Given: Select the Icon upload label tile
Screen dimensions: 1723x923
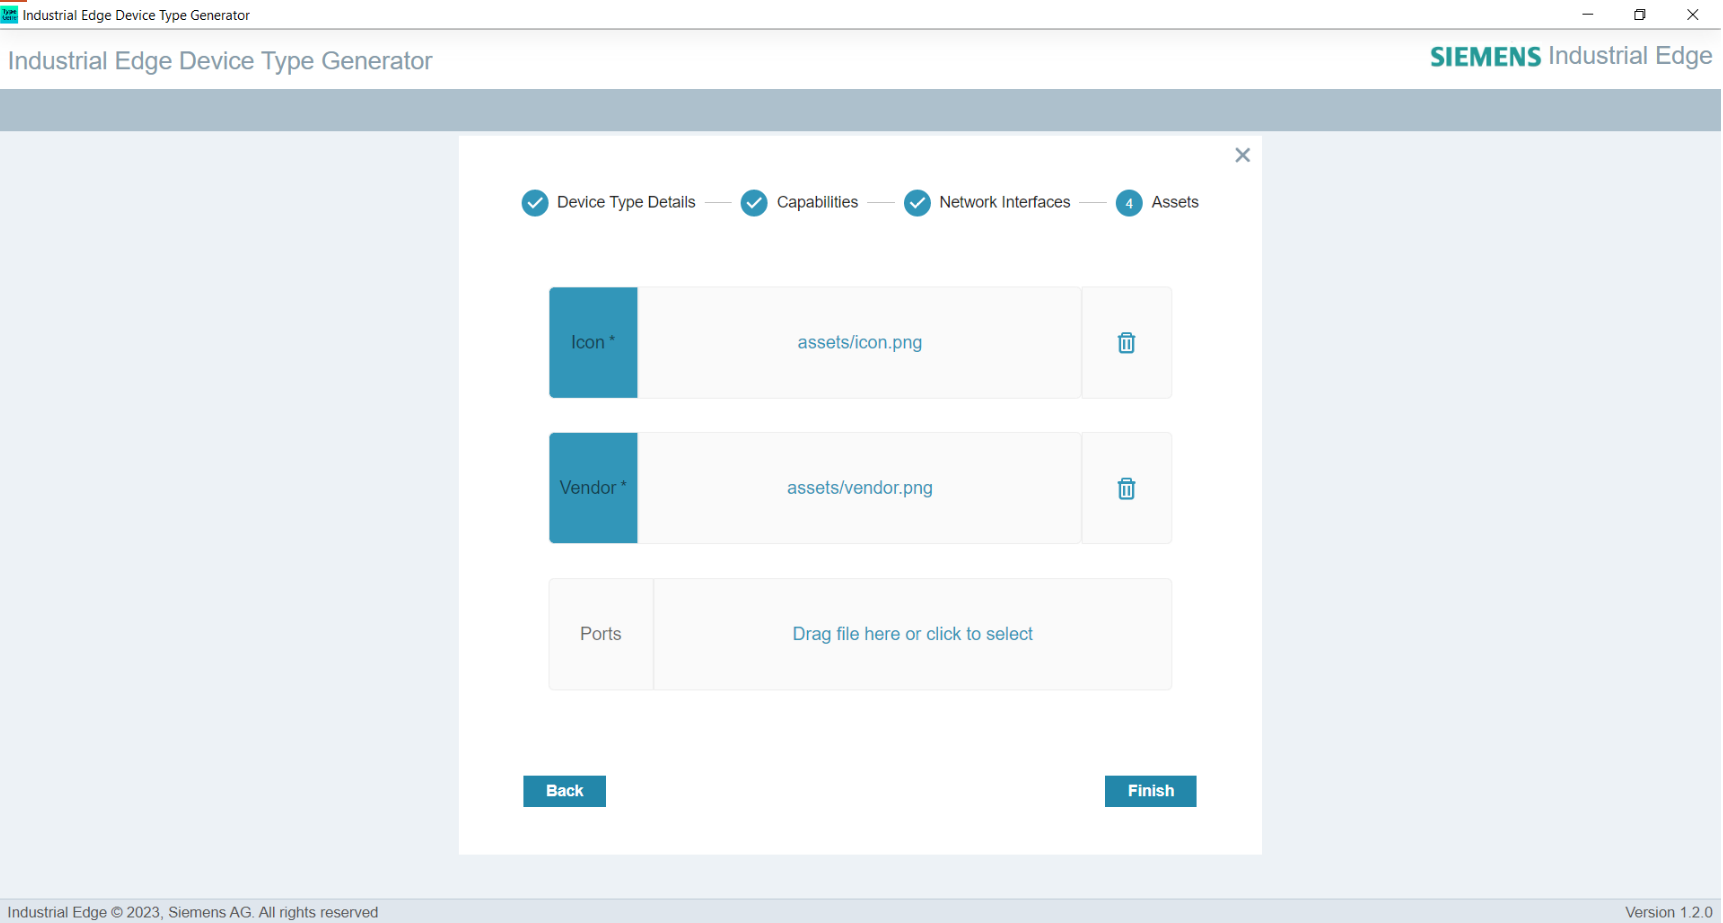Looking at the screenshot, I should click(x=592, y=342).
